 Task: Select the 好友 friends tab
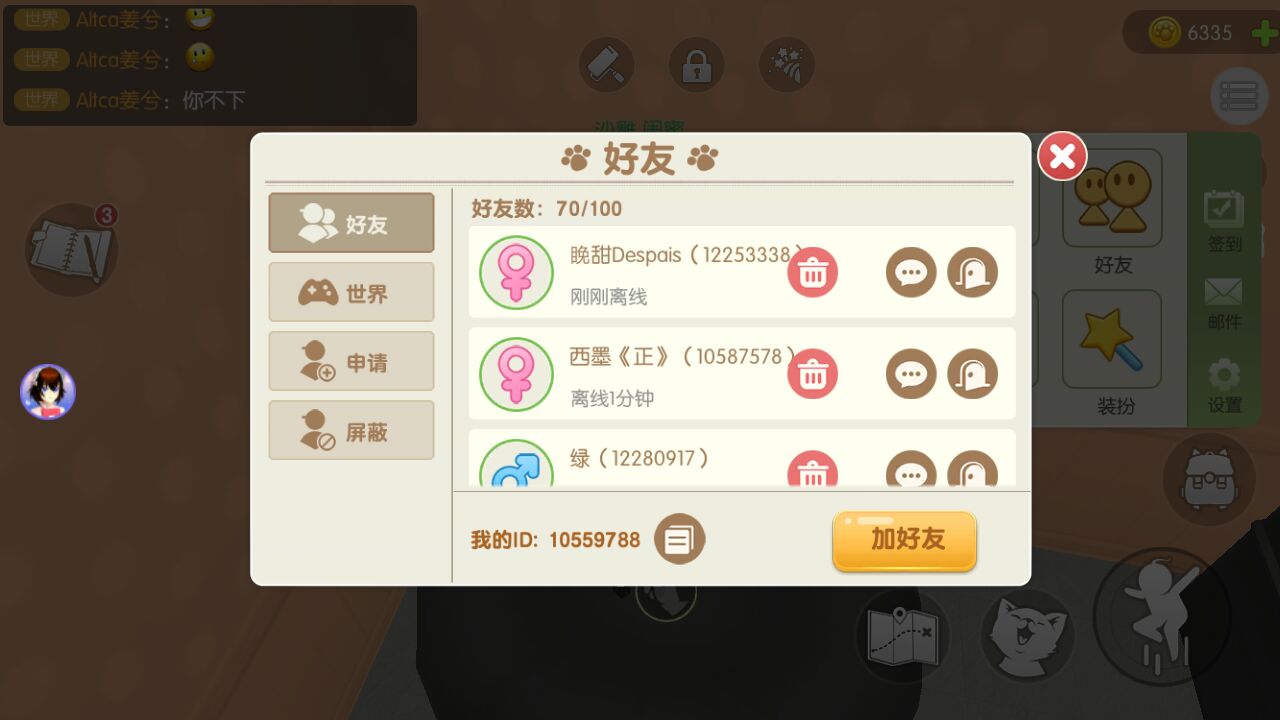351,223
